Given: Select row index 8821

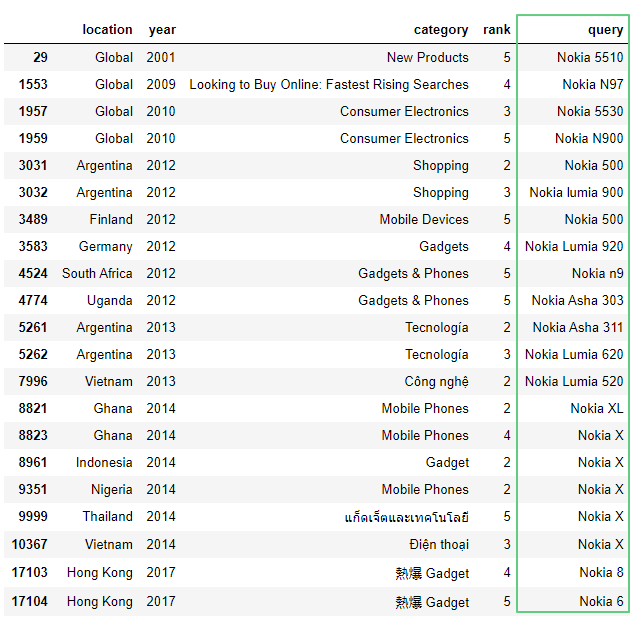Looking at the screenshot, I should [33, 409].
